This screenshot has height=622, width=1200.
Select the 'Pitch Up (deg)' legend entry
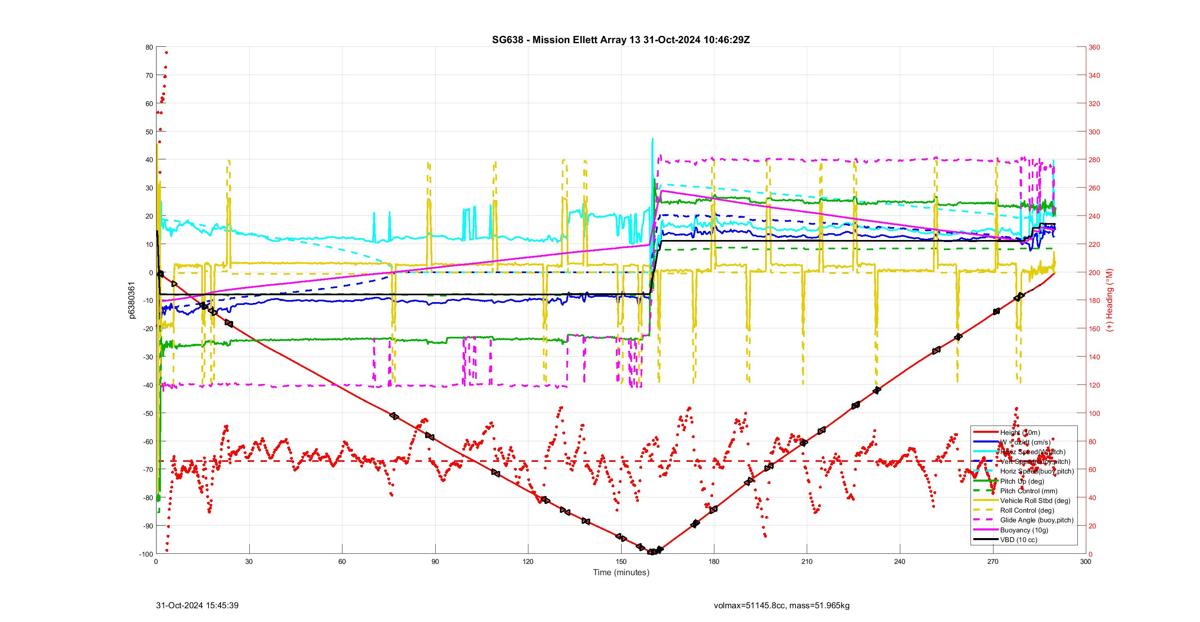1022,481
